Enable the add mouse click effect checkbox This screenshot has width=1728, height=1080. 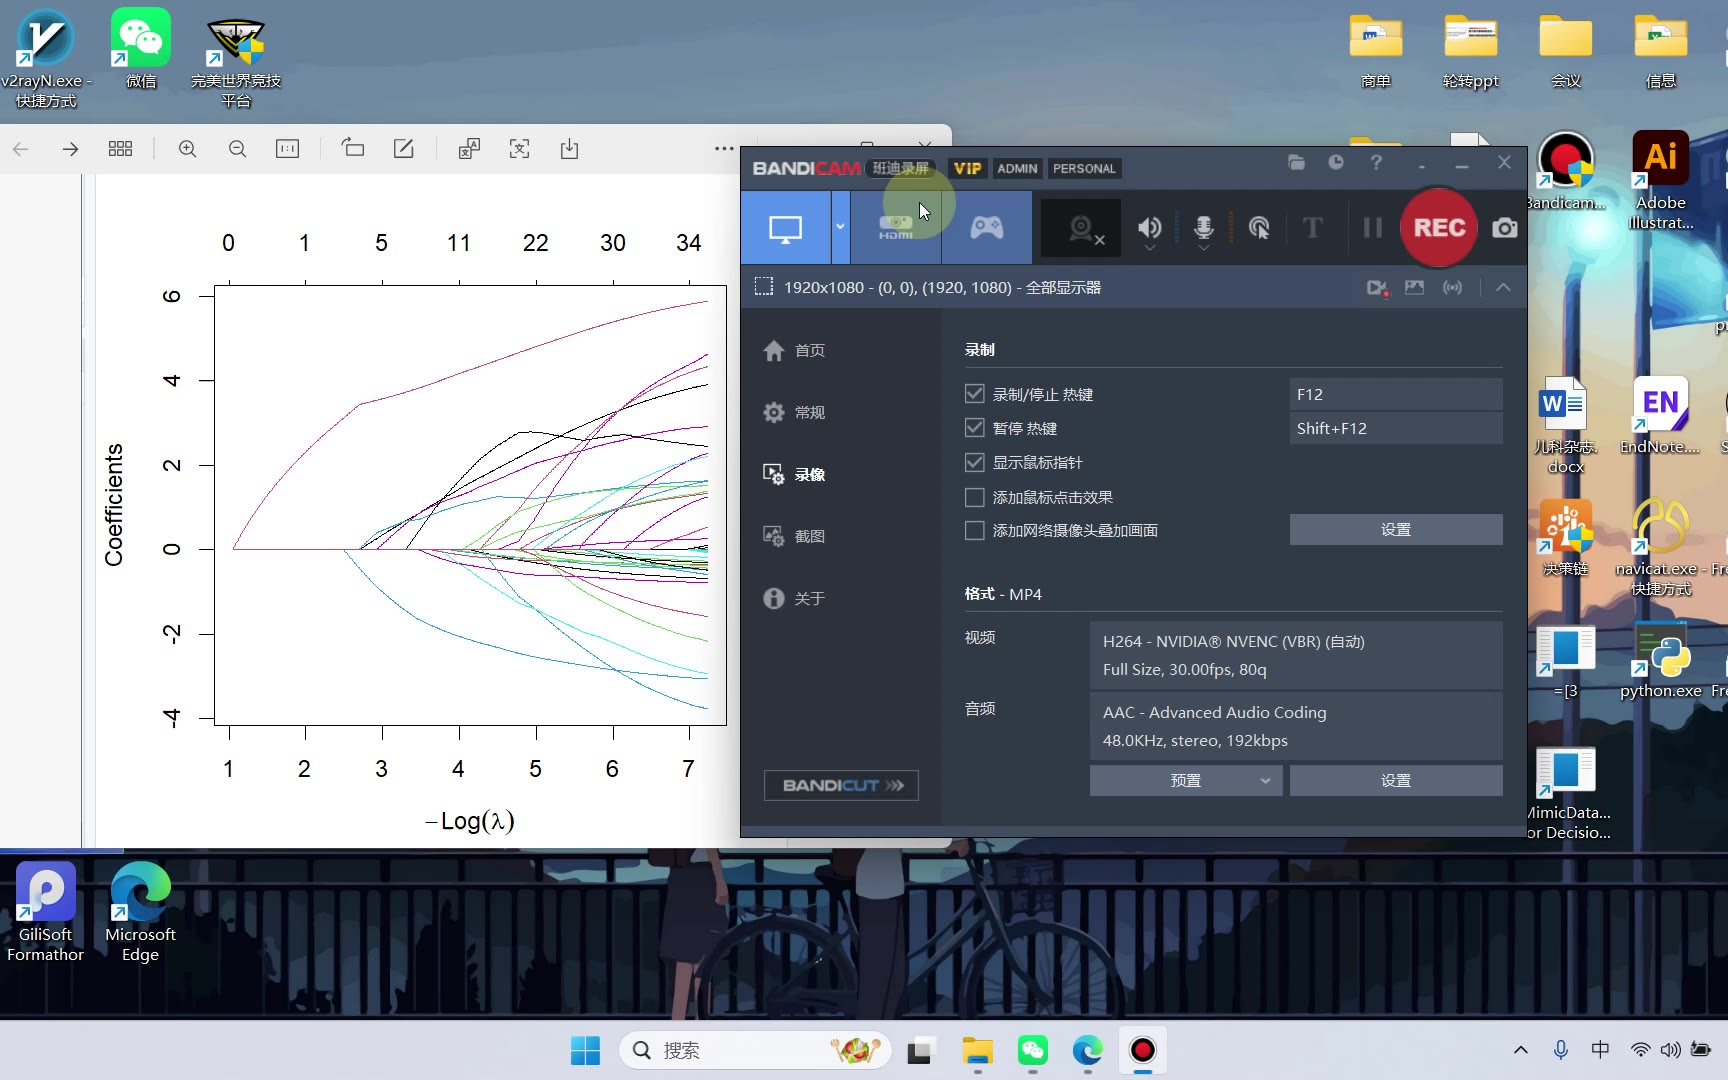[x=974, y=497]
